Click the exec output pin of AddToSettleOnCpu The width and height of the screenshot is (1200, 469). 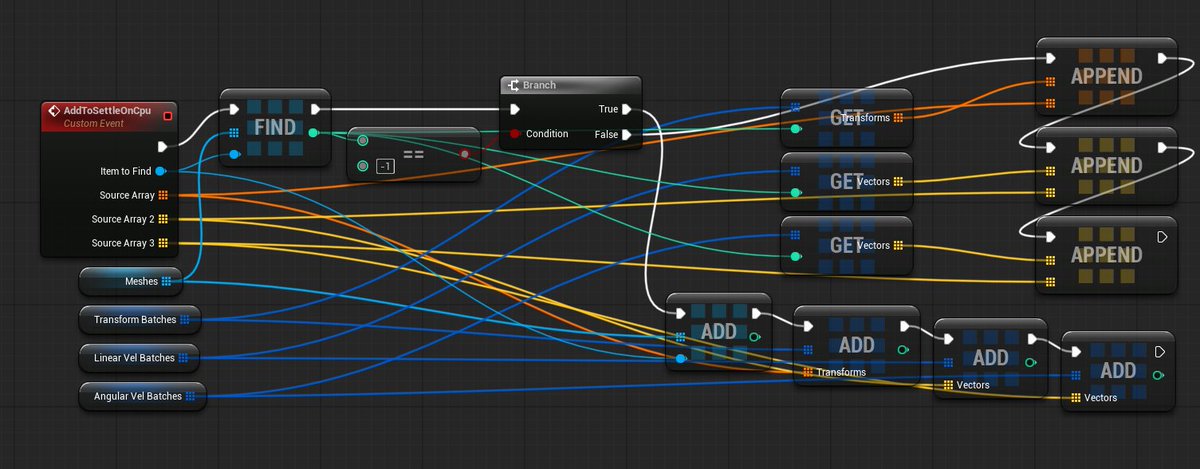point(162,146)
